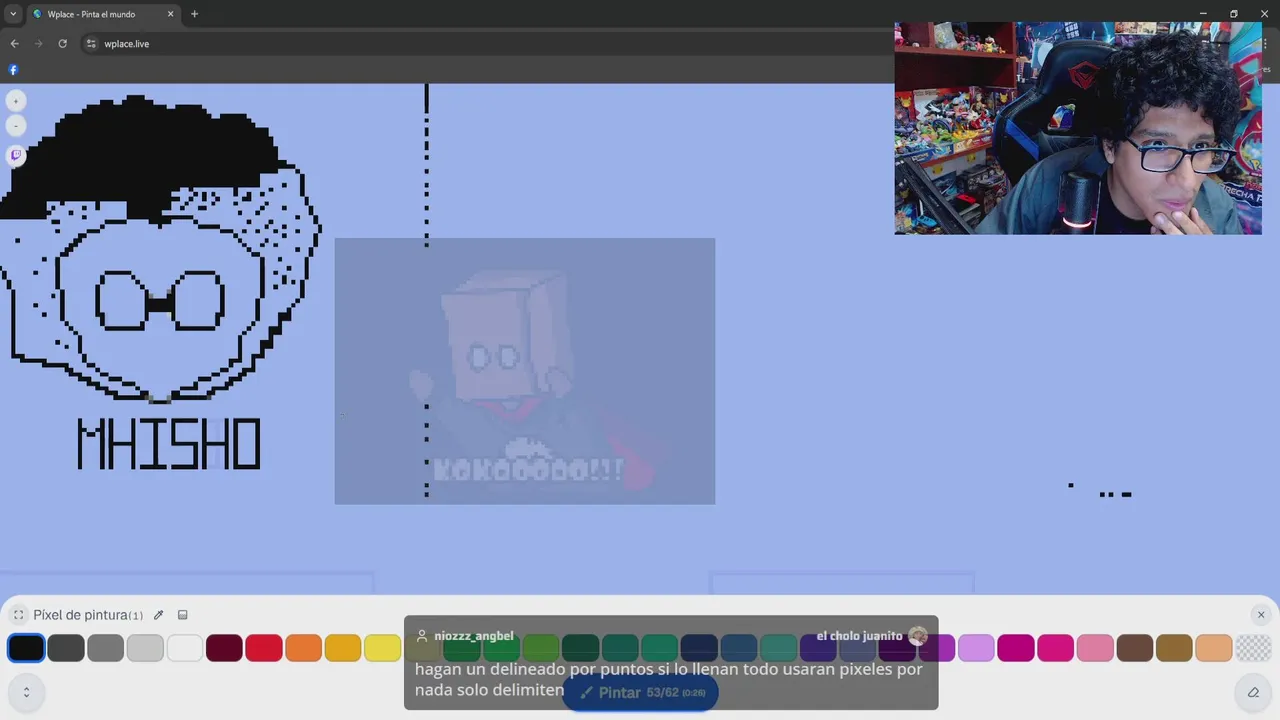Image resolution: width=1280 pixels, height=720 pixels.
Task: Pick the light pink color swatch
Action: tap(1095, 648)
